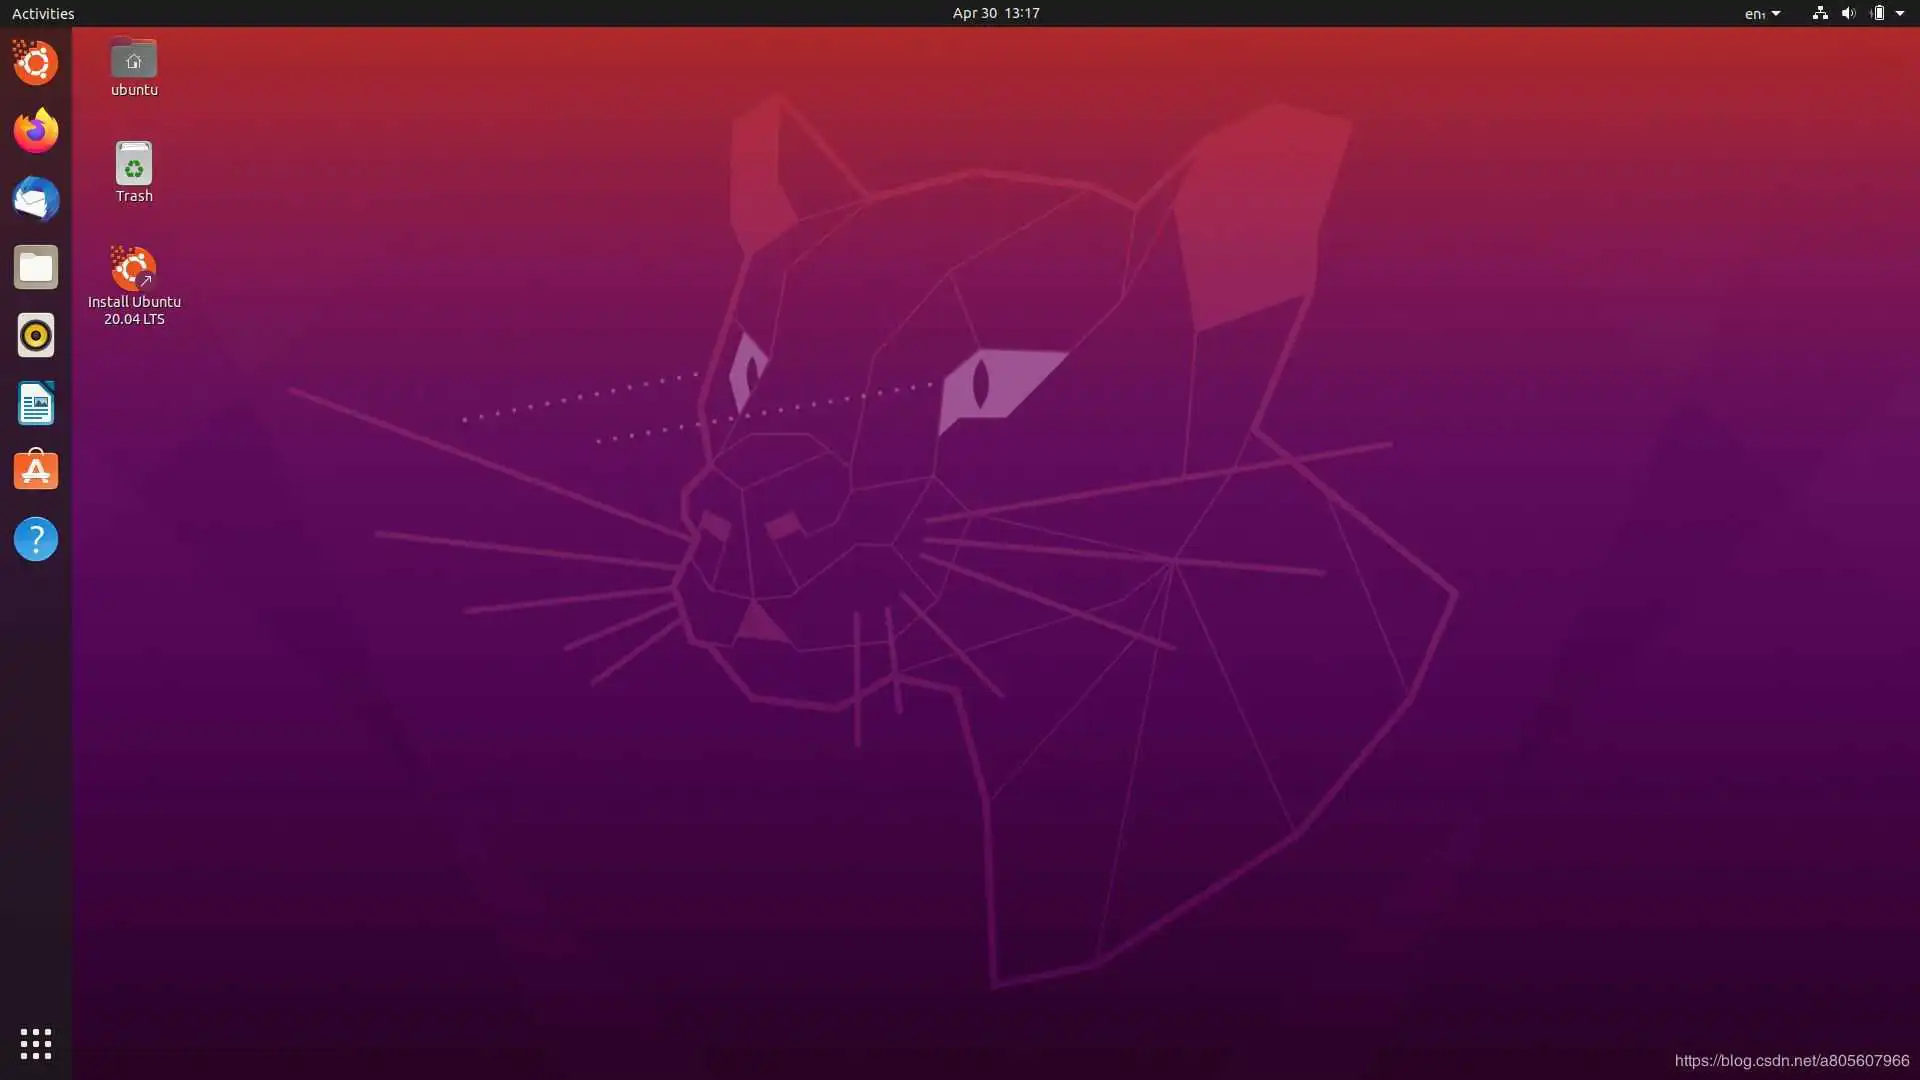
Task: Start the Rhythmbox music player
Action: [35, 335]
